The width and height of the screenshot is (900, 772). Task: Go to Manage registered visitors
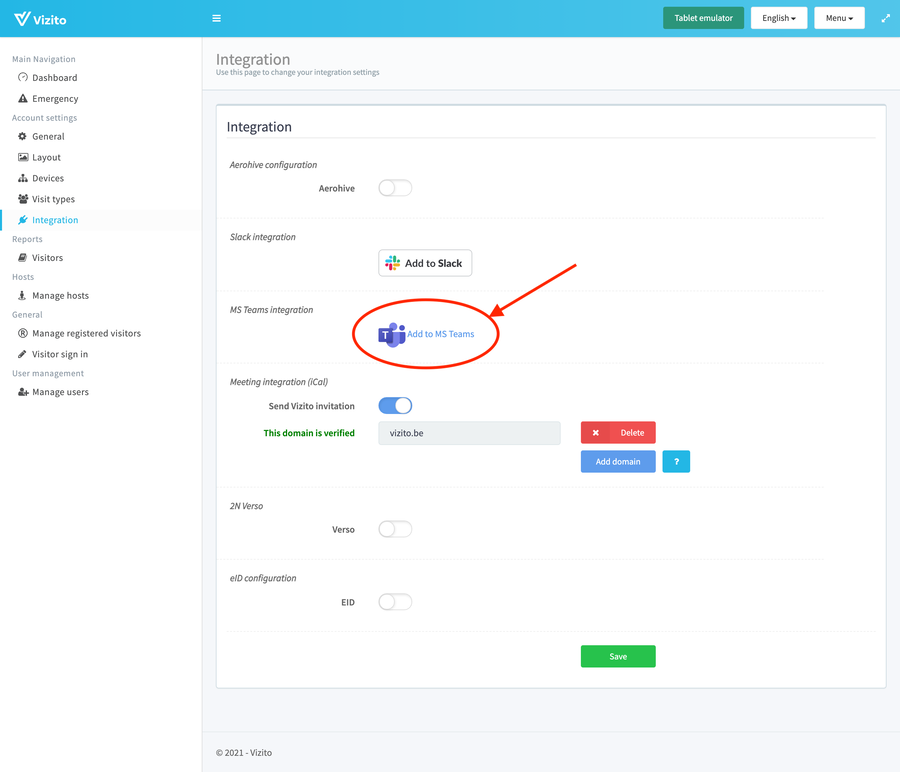86,333
